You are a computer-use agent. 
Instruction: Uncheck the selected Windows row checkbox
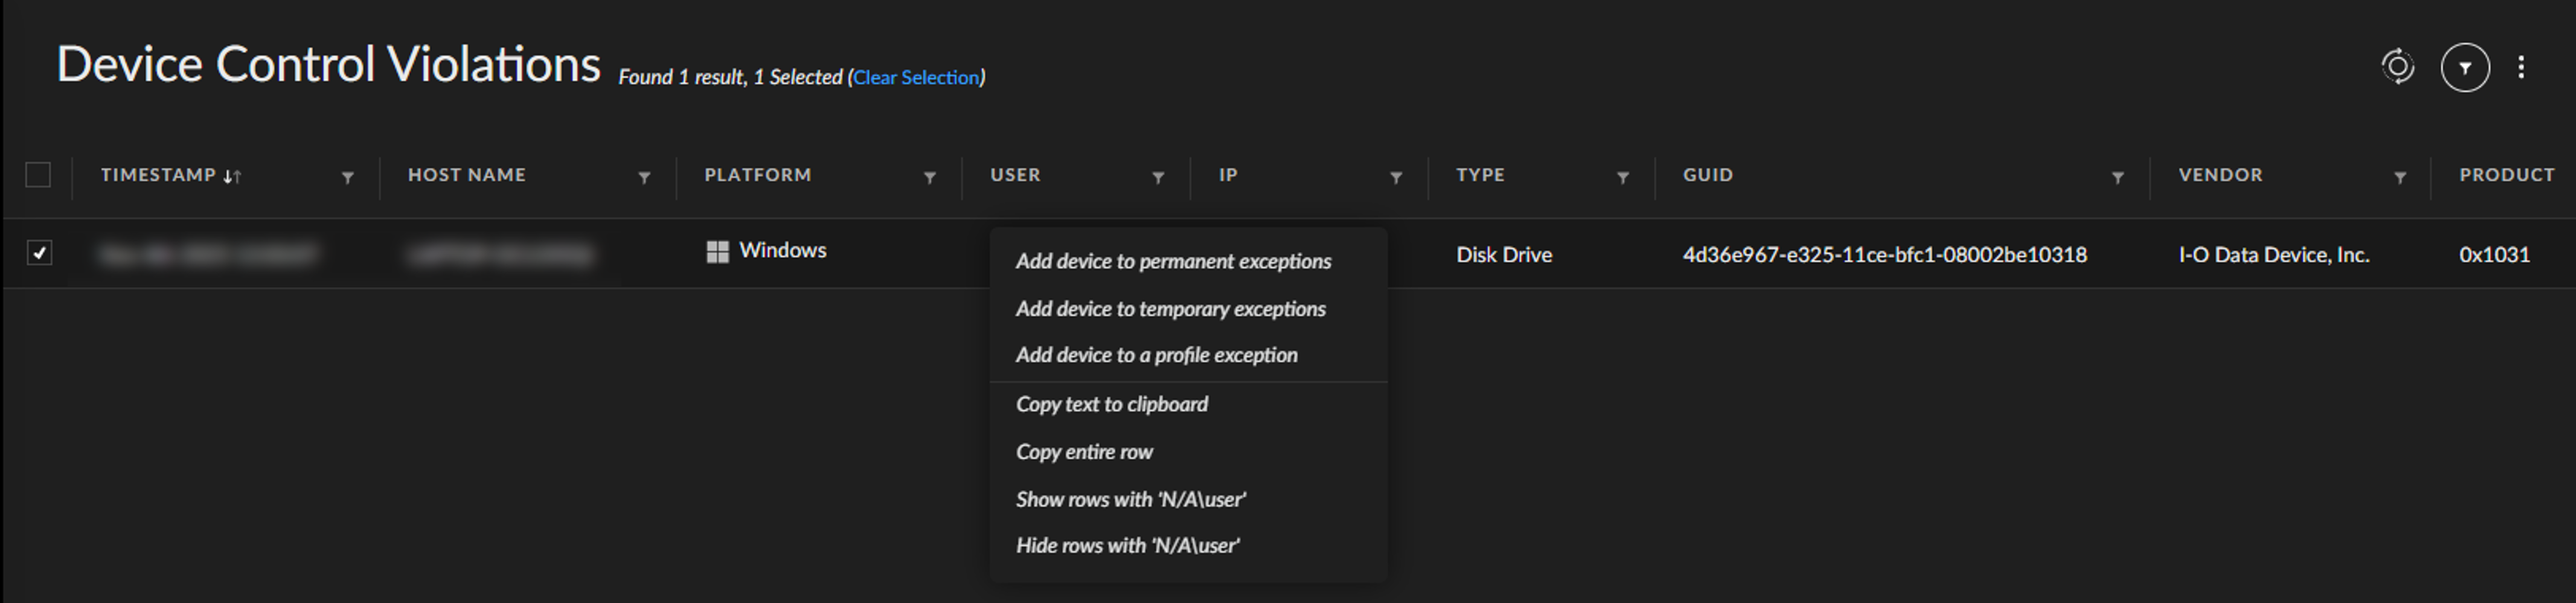coord(39,253)
